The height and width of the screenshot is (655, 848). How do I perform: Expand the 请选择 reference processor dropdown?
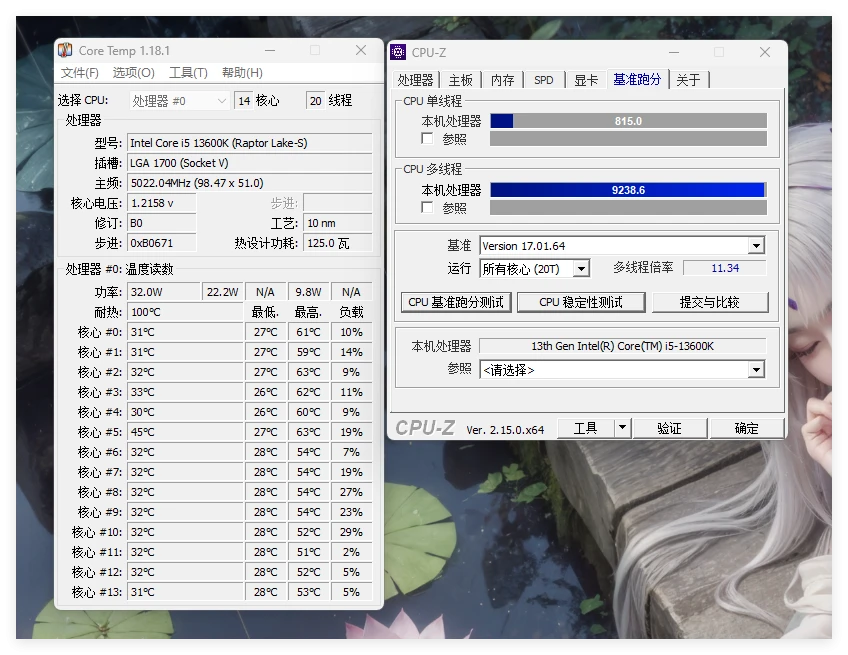pos(756,370)
